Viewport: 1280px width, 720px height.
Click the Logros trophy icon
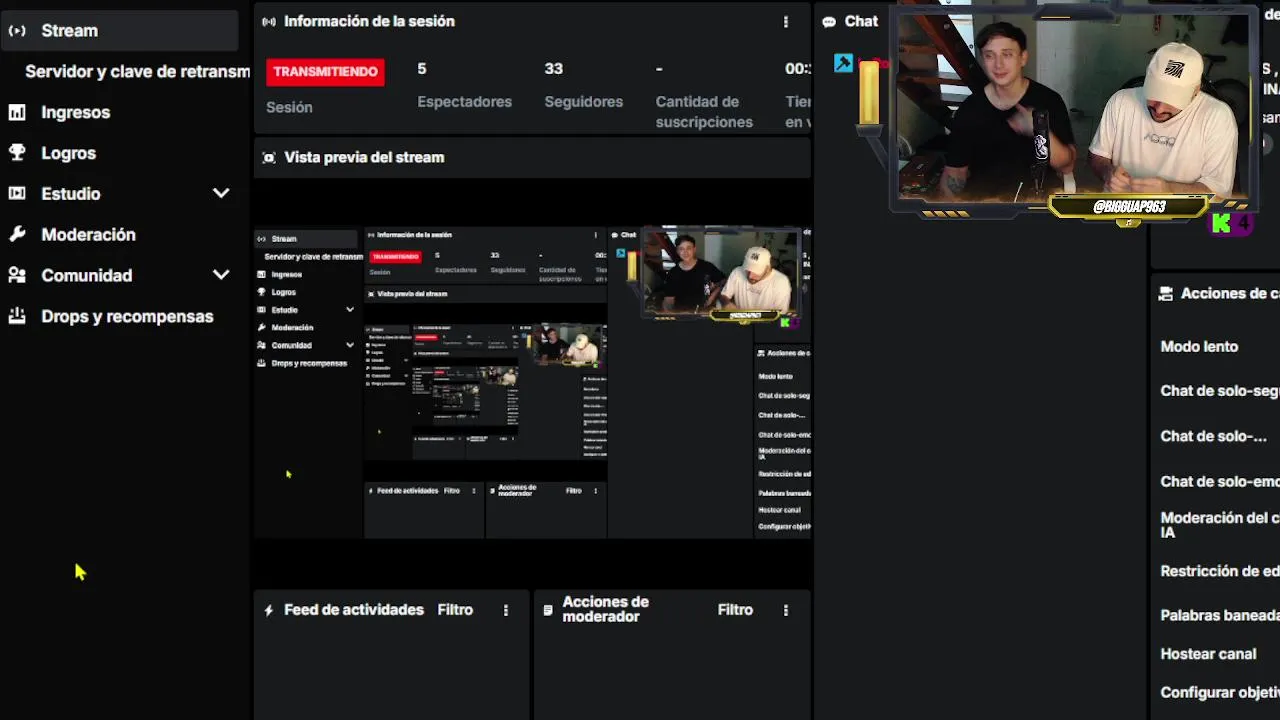pos(17,153)
